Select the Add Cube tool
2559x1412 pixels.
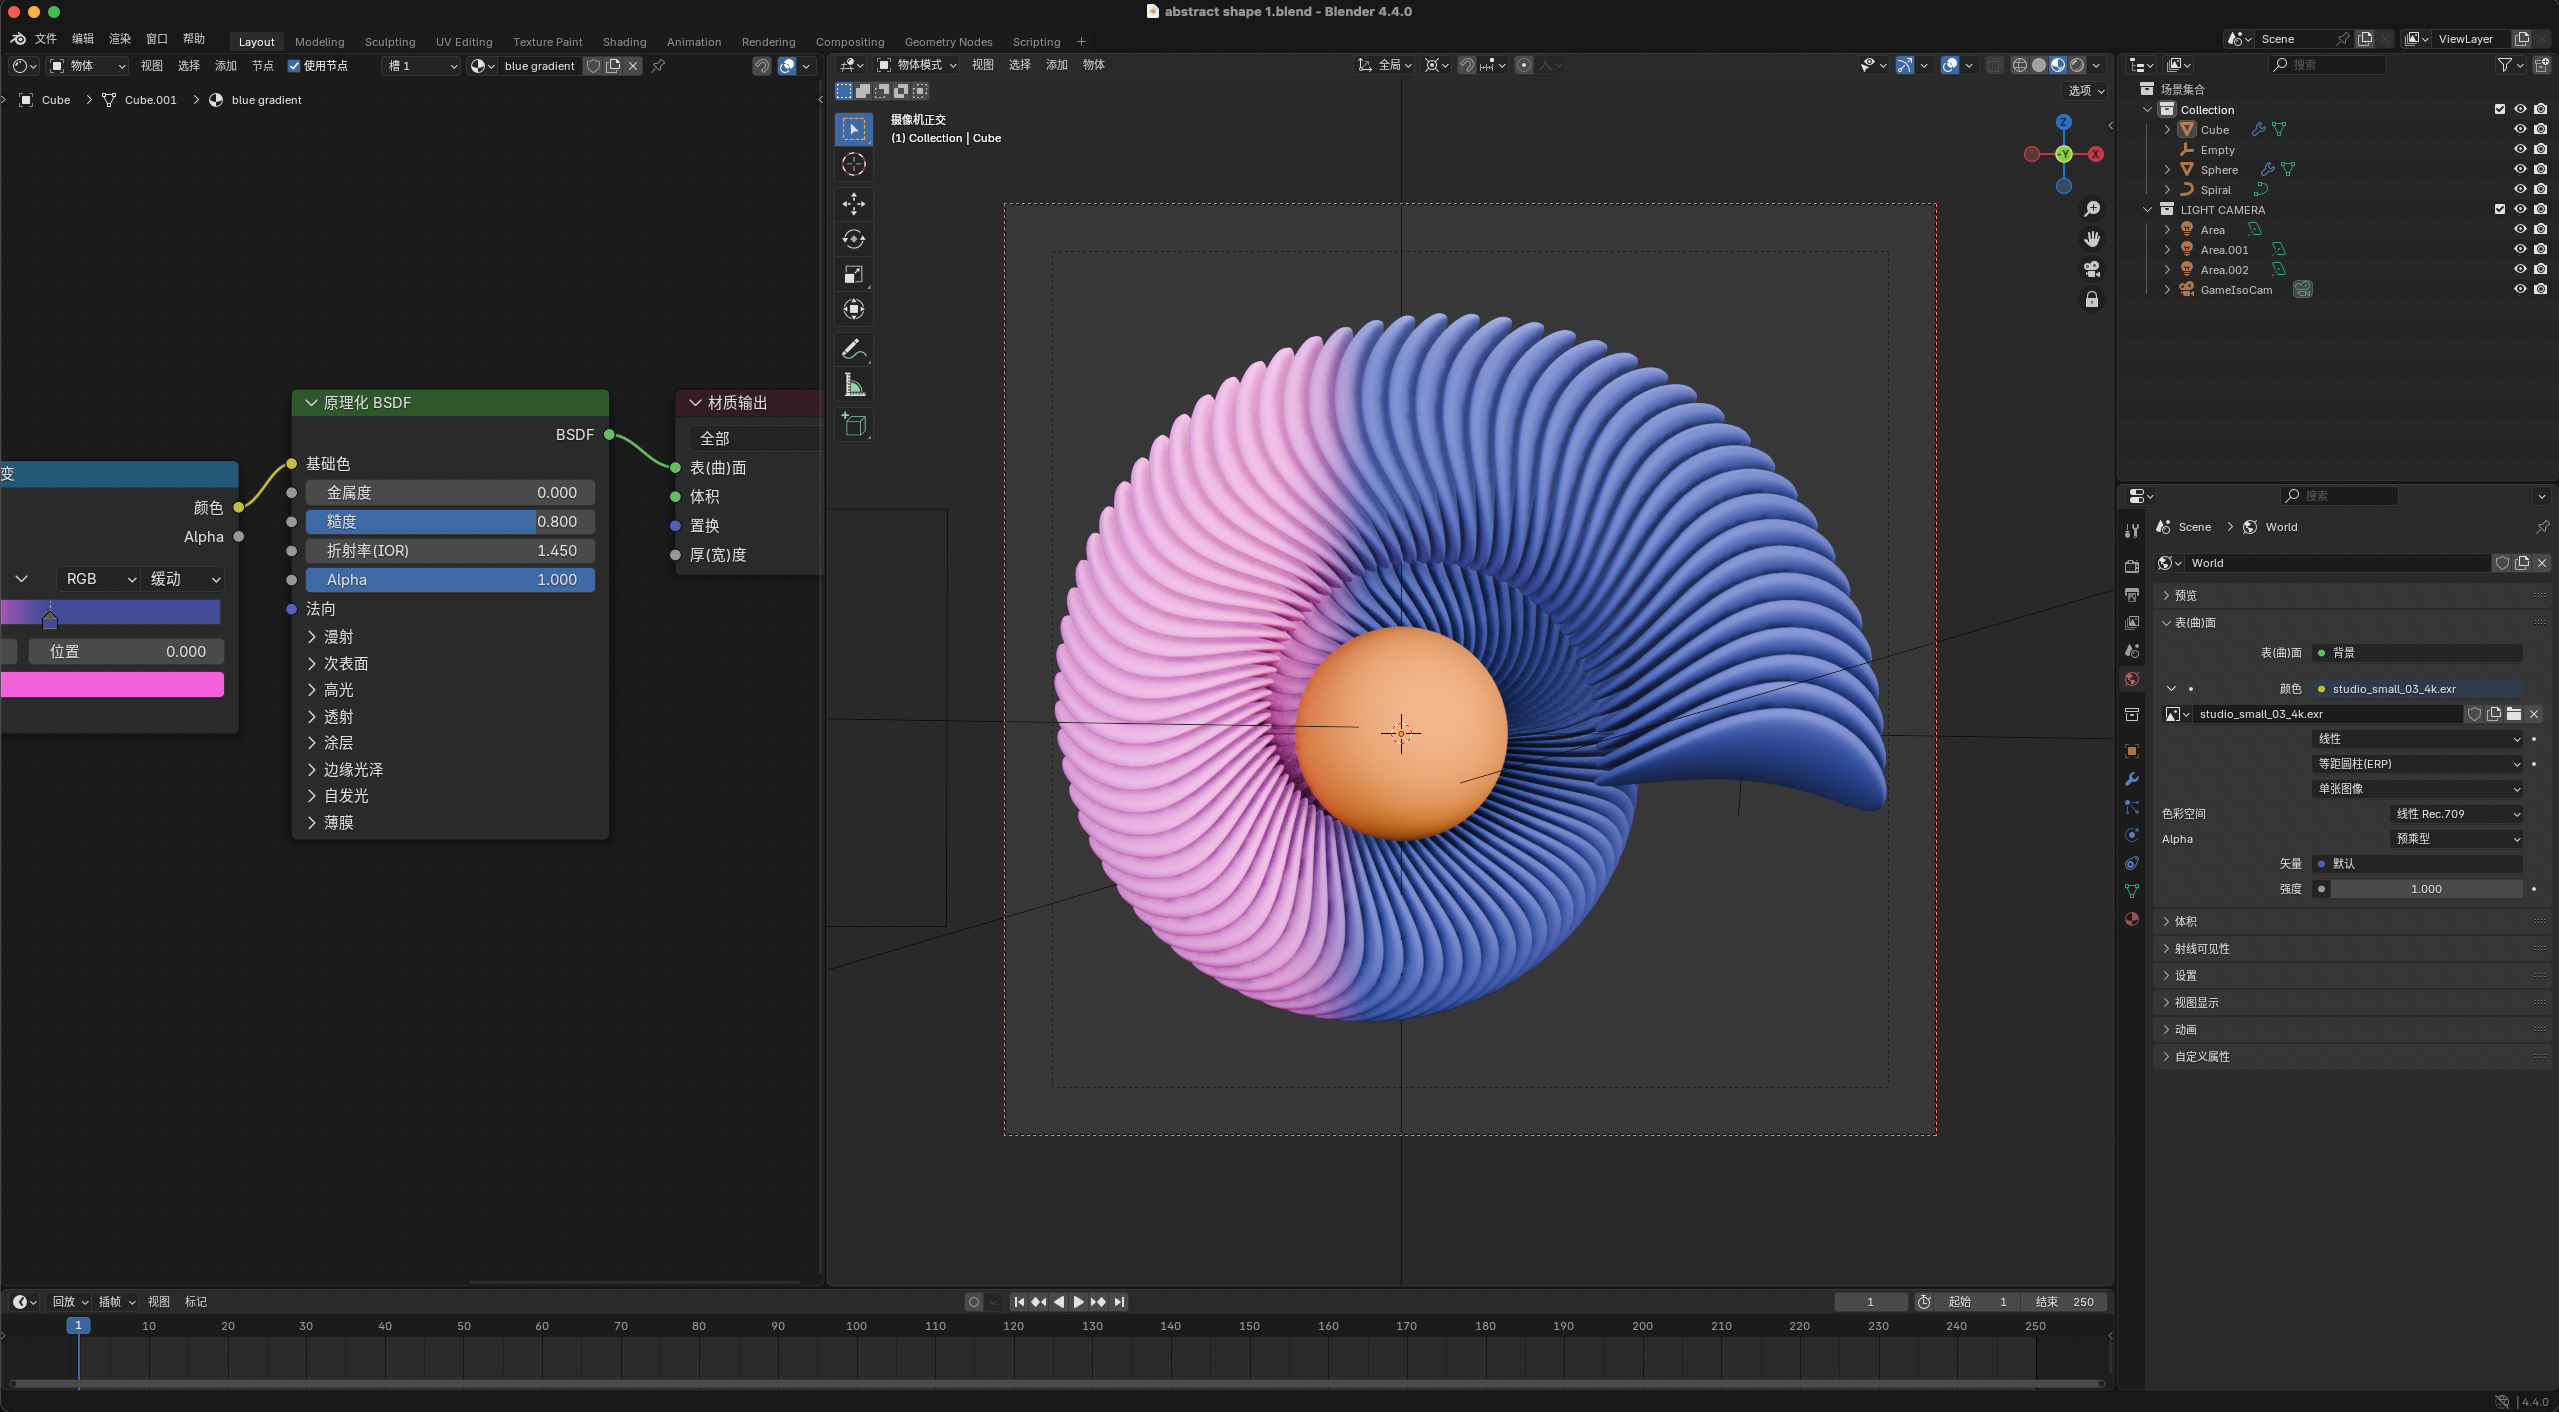[x=853, y=424]
